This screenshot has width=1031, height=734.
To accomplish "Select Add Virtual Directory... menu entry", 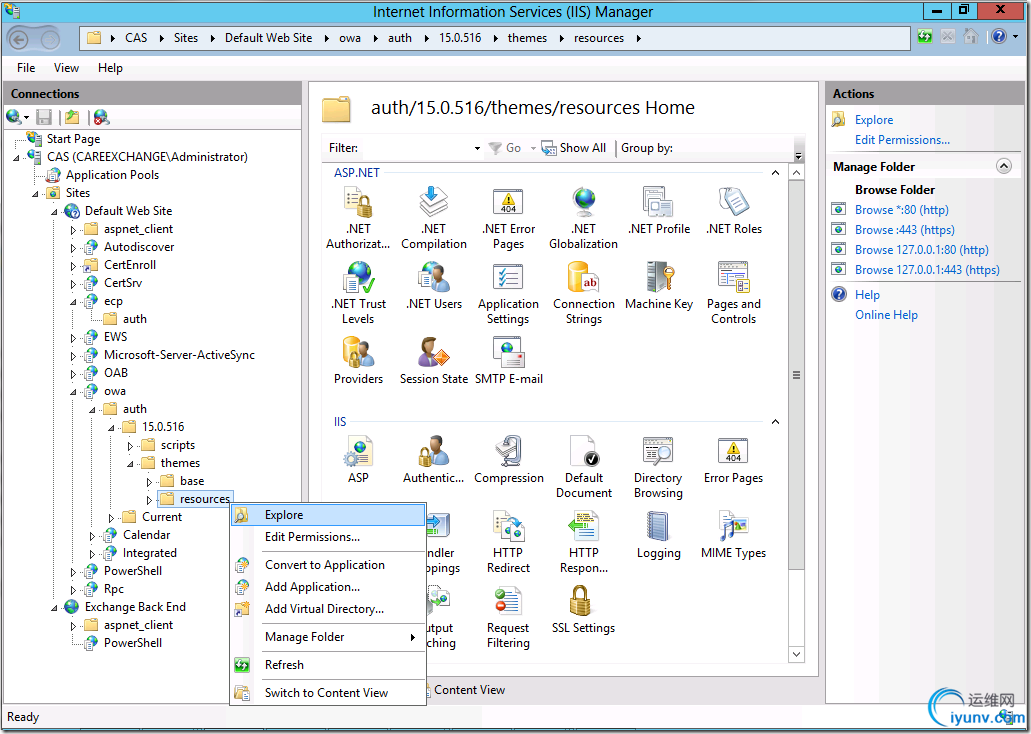I will 327,609.
